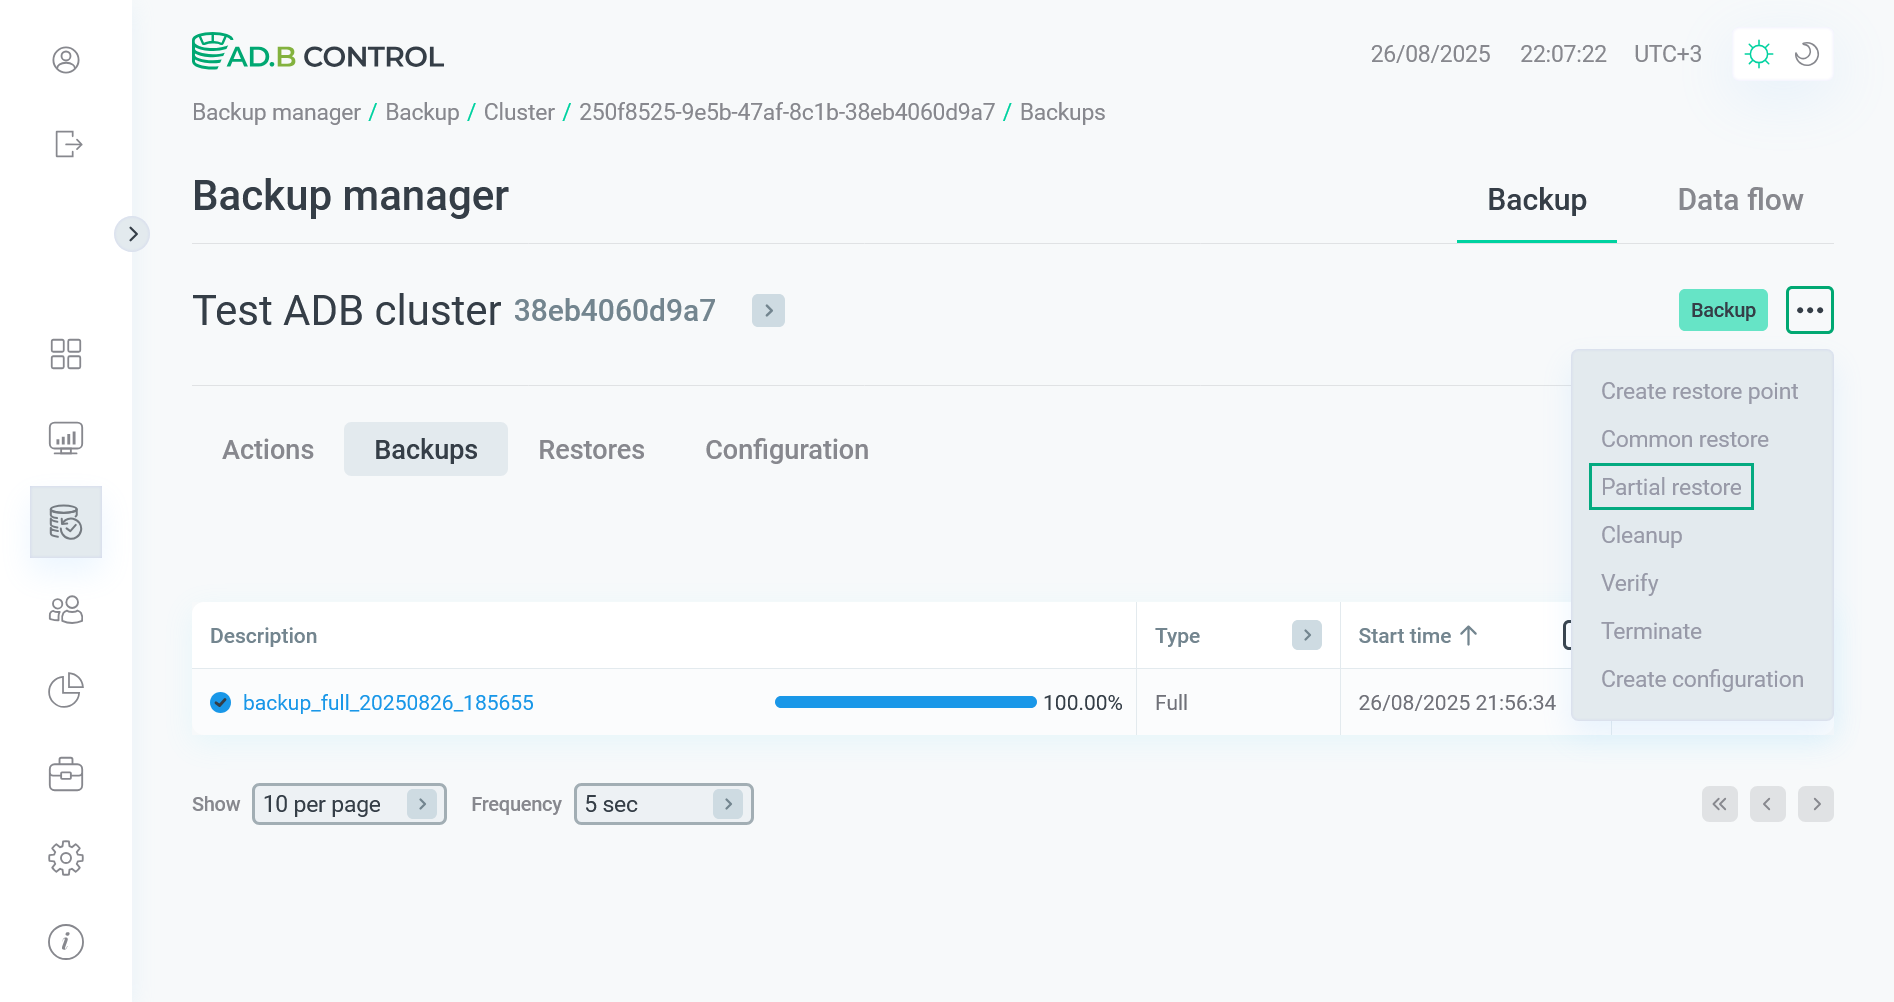Expand the Type column filter
This screenshot has width=1894, height=1002.
click(1306, 636)
